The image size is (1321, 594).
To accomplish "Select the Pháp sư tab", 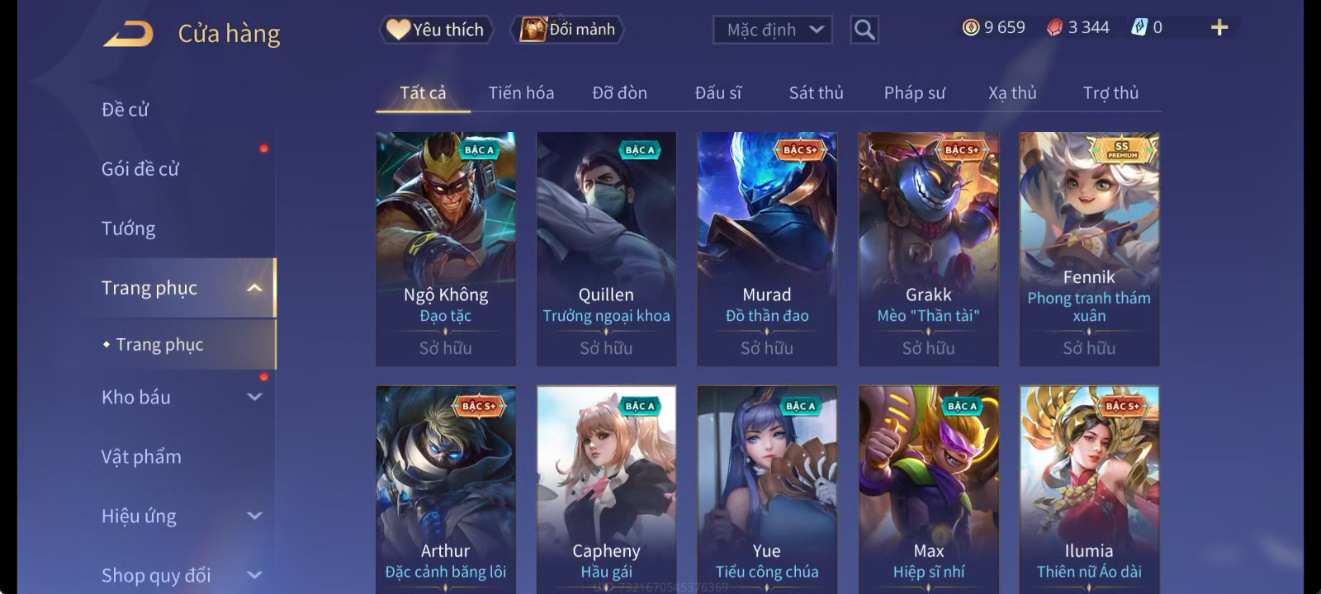I will click(914, 93).
